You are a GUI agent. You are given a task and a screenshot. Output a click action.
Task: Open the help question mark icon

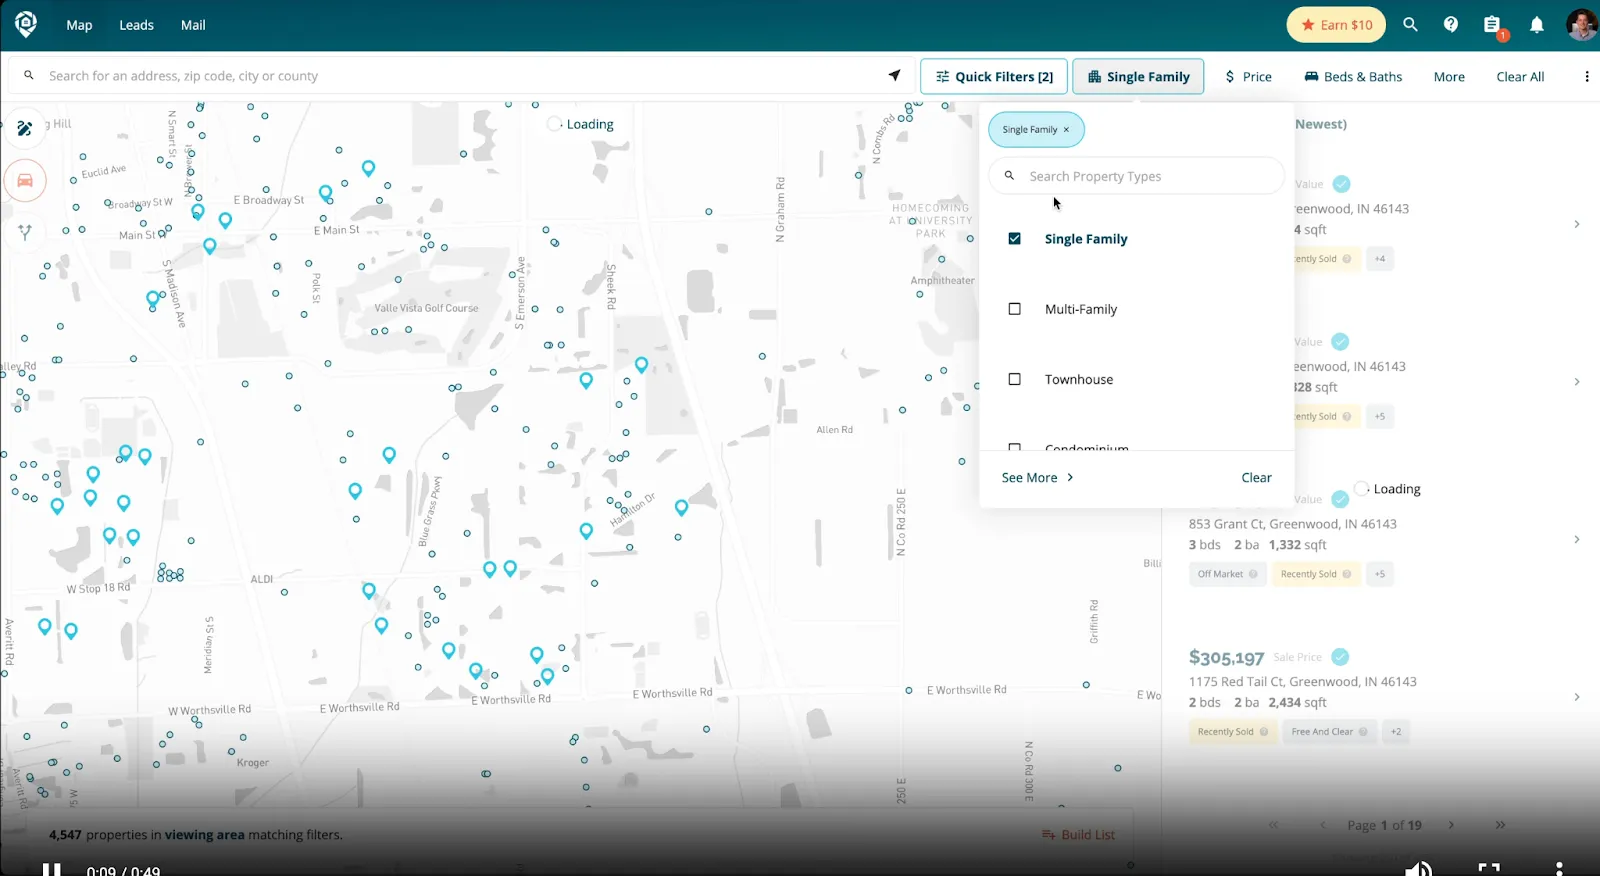pyautogui.click(x=1451, y=25)
